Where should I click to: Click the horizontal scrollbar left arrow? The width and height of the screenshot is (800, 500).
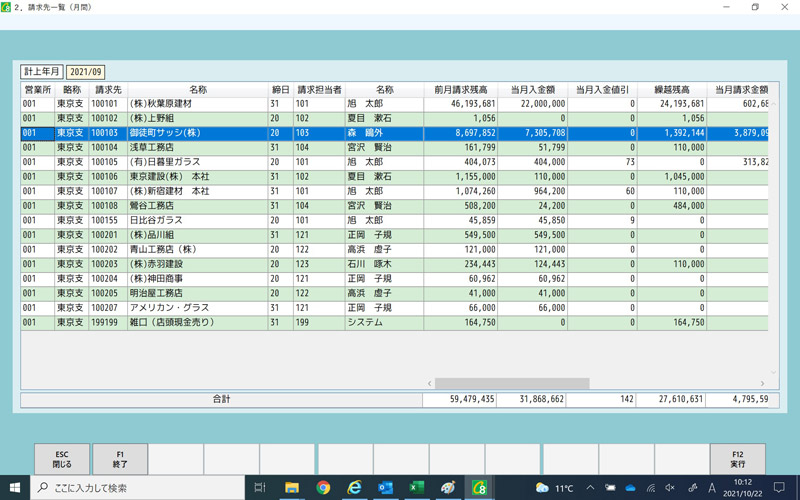(x=430, y=383)
